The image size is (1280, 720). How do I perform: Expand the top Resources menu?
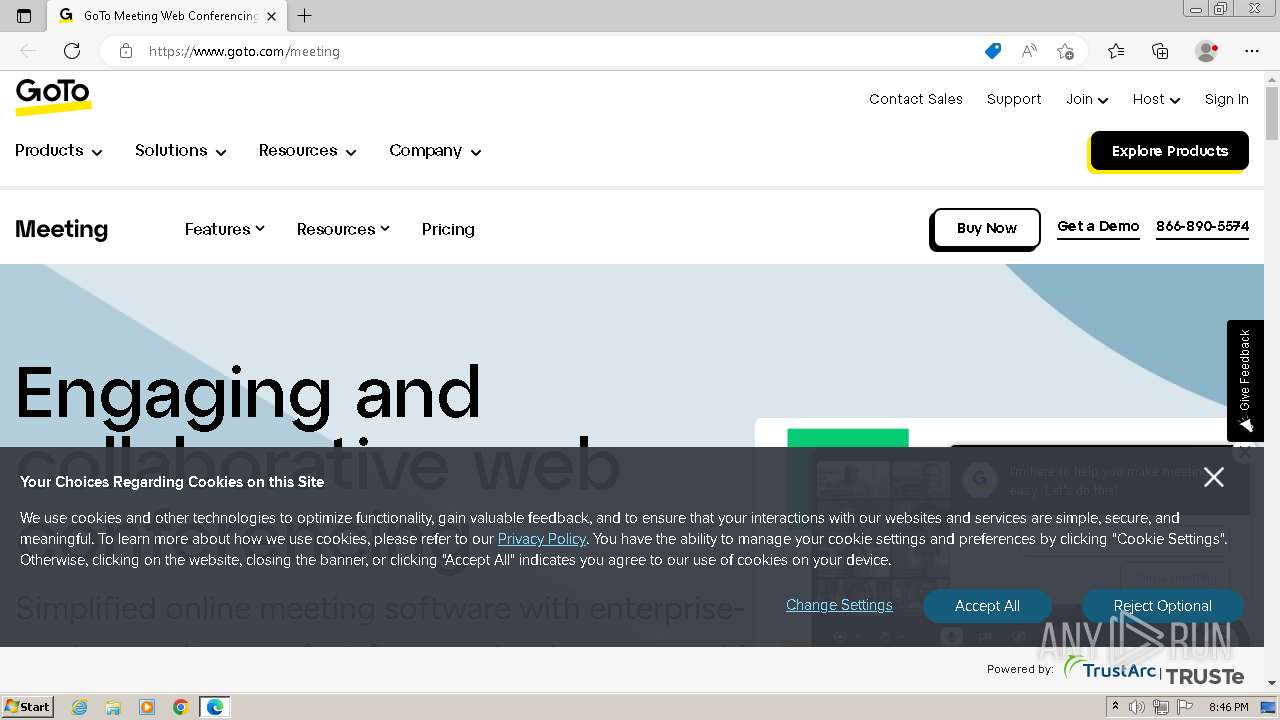point(308,151)
